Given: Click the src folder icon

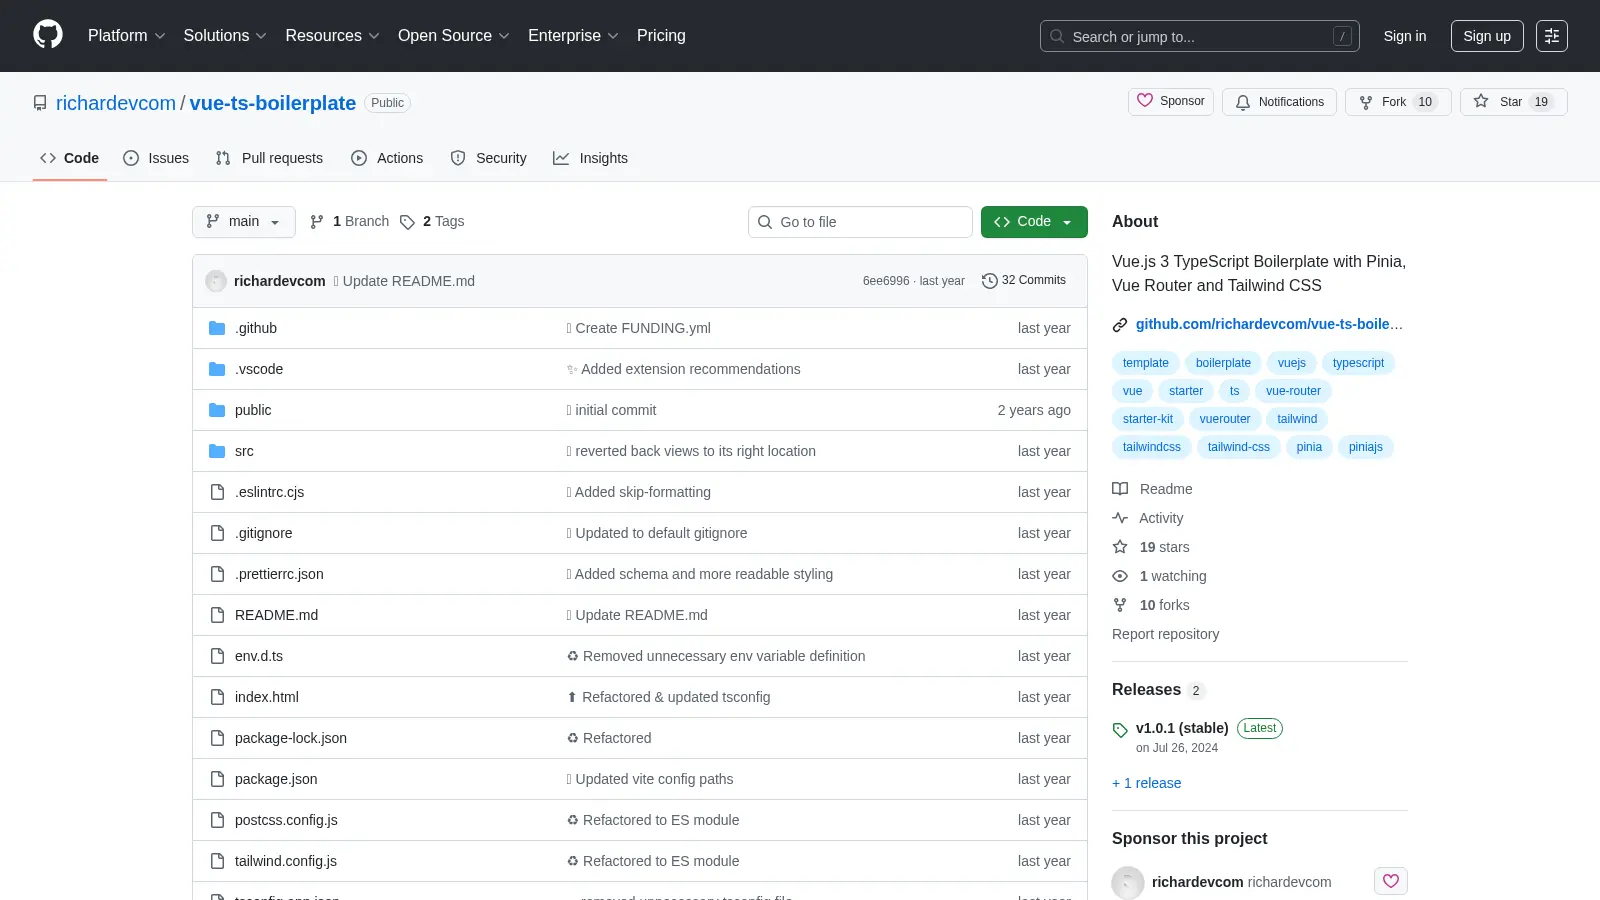Looking at the screenshot, I should [217, 451].
